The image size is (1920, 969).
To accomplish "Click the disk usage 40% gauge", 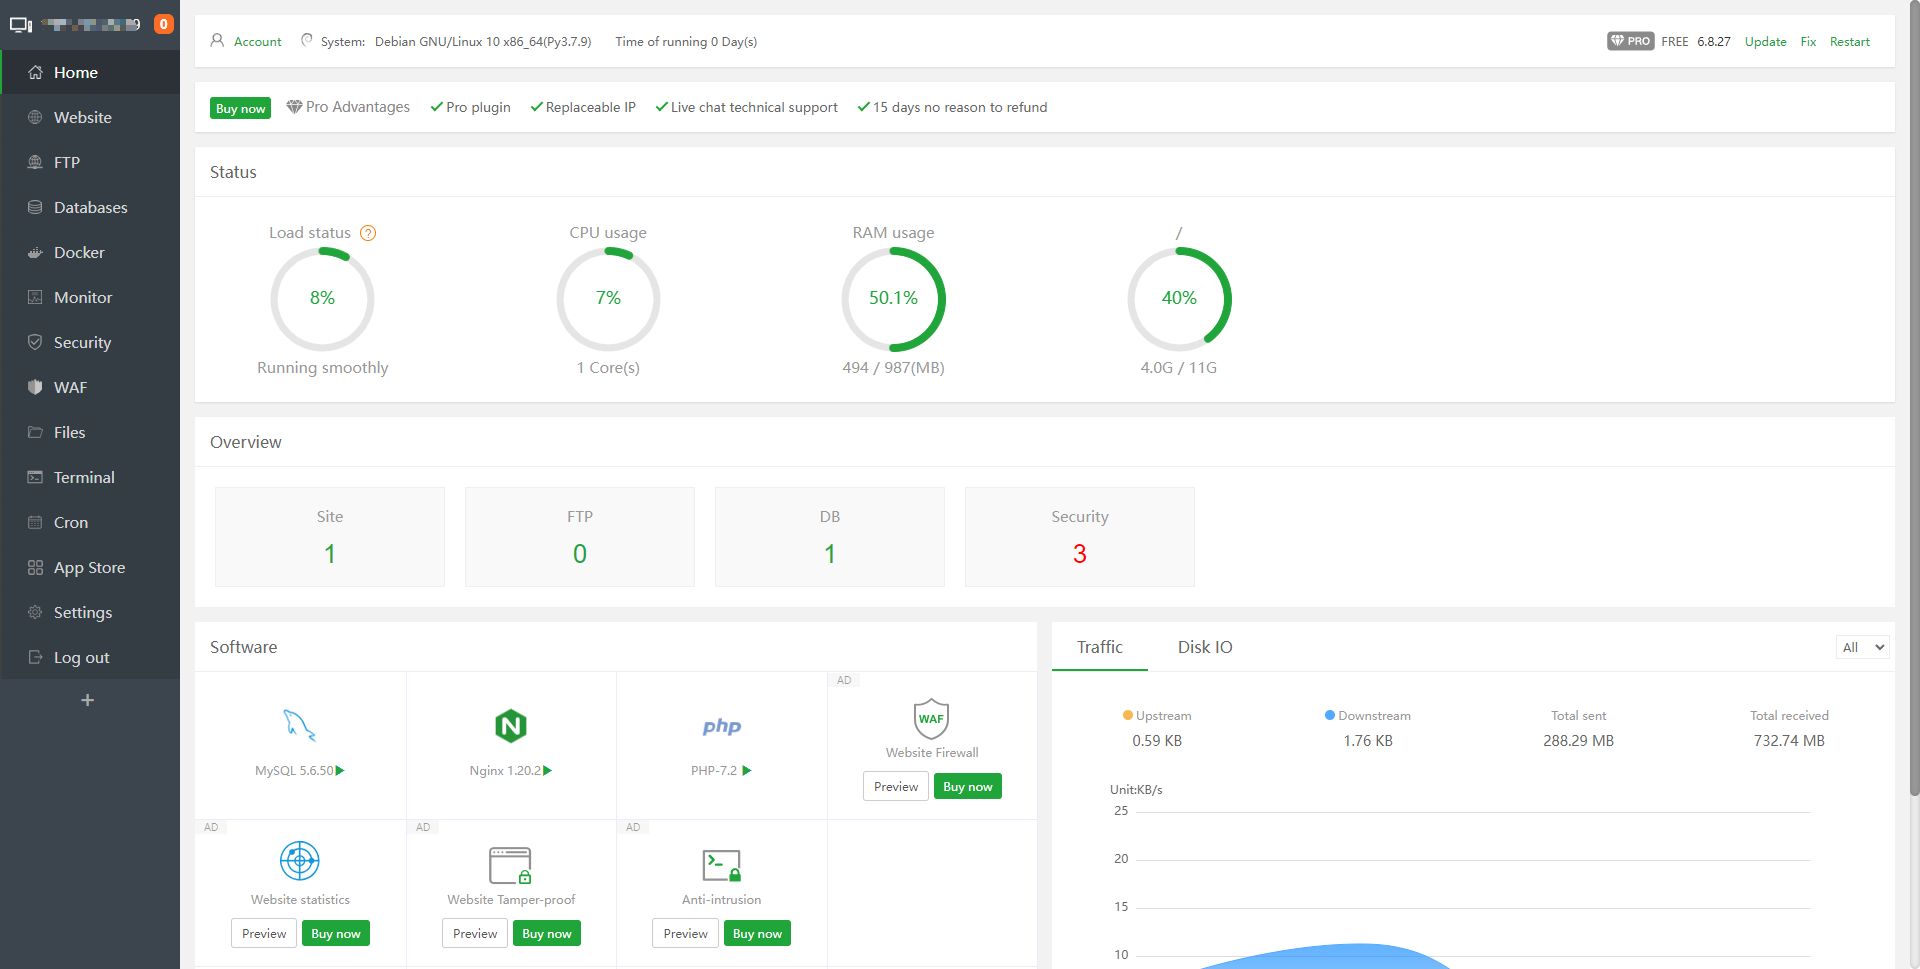I will [1179, 299].
